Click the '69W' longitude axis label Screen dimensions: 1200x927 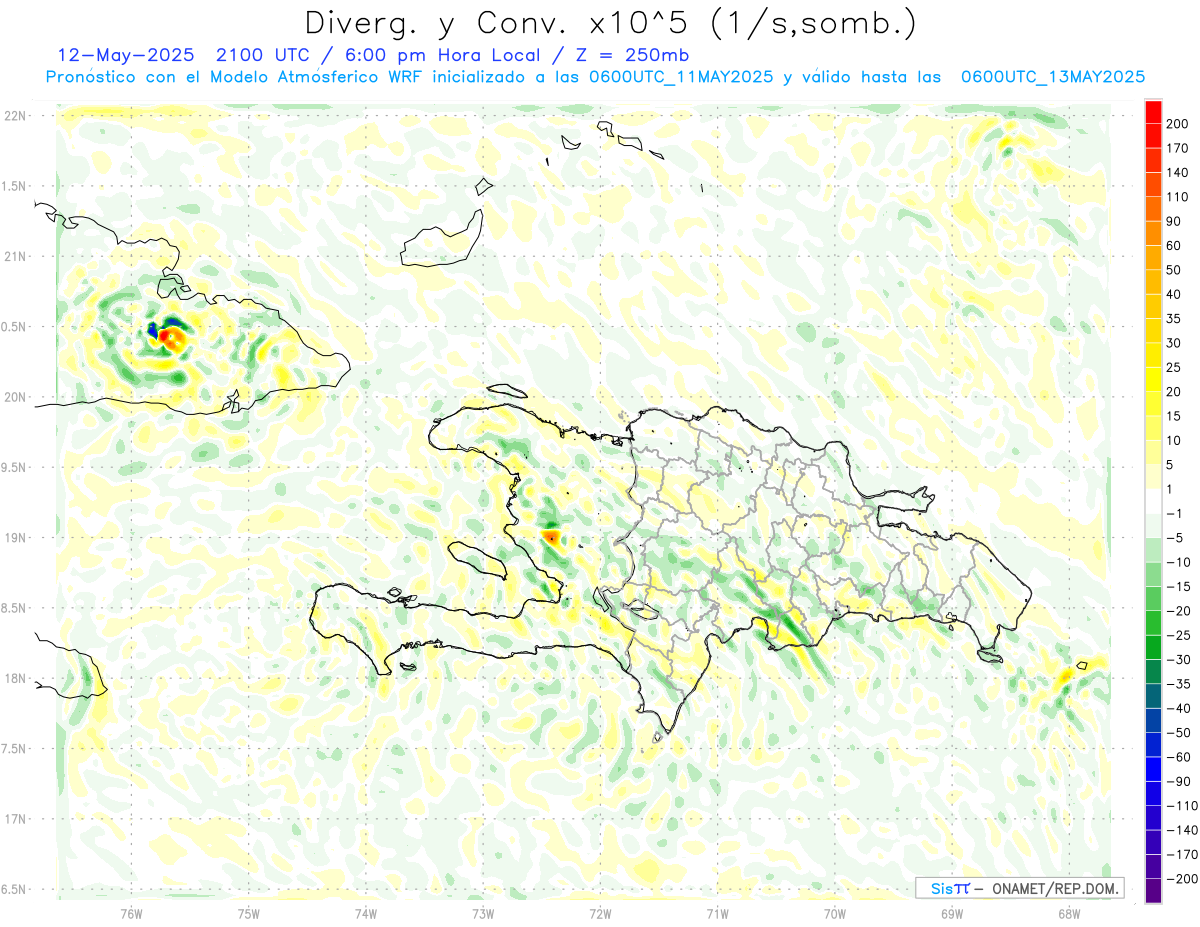coord(952,912)
